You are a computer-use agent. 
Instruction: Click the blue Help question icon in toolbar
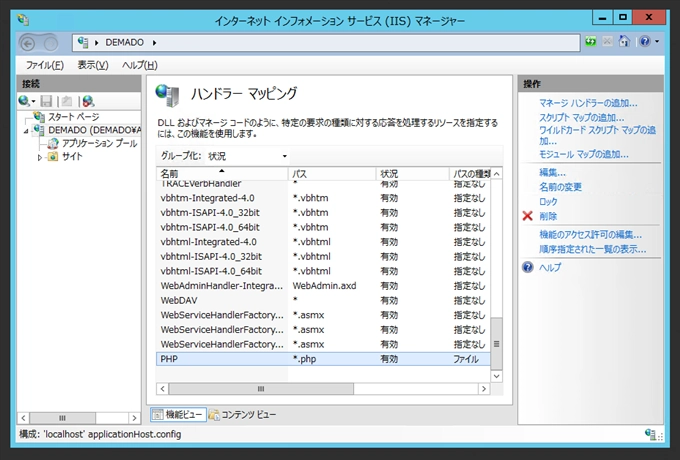coord(645,42)
